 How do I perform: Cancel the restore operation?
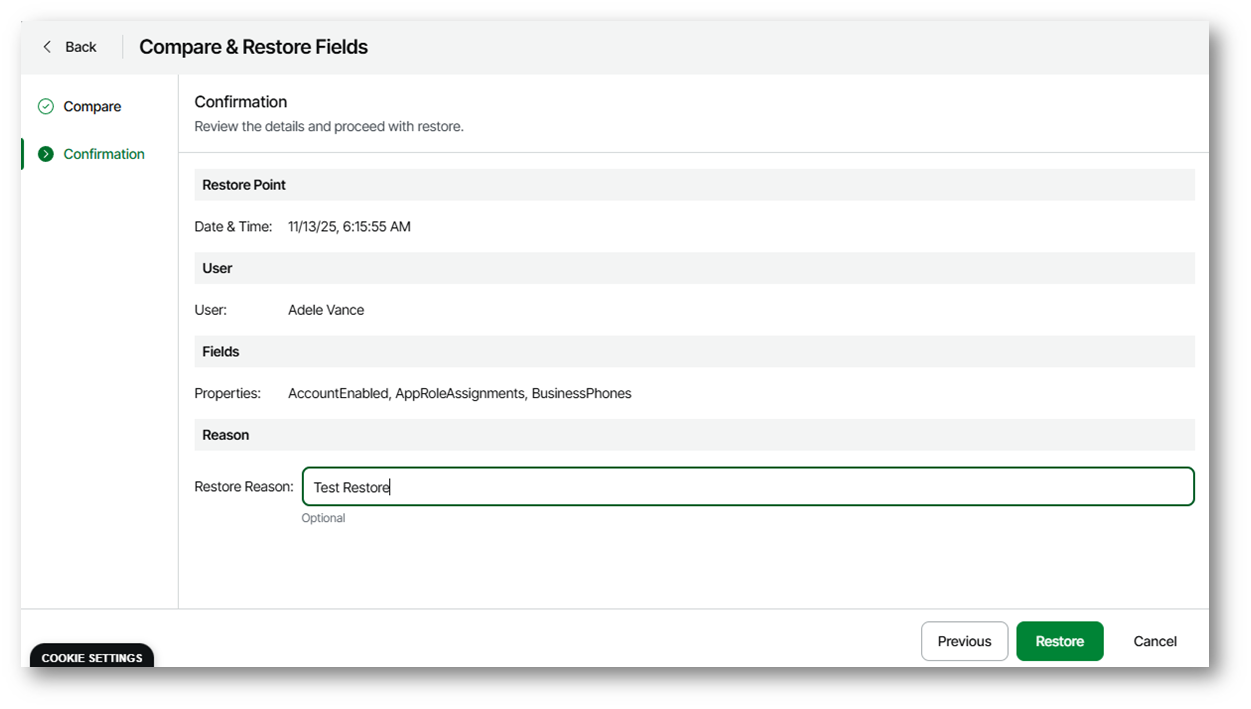1154,641
